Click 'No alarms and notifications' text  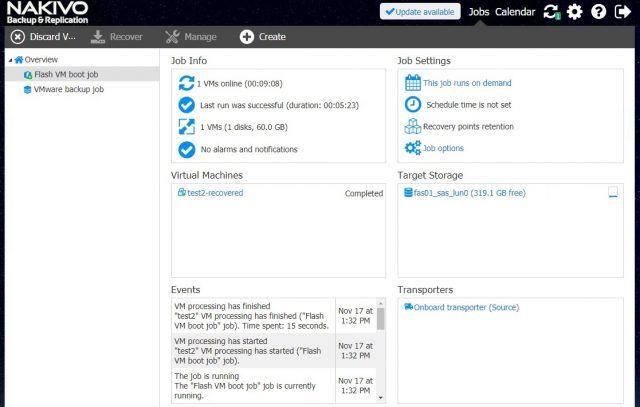tap(249, 149)
